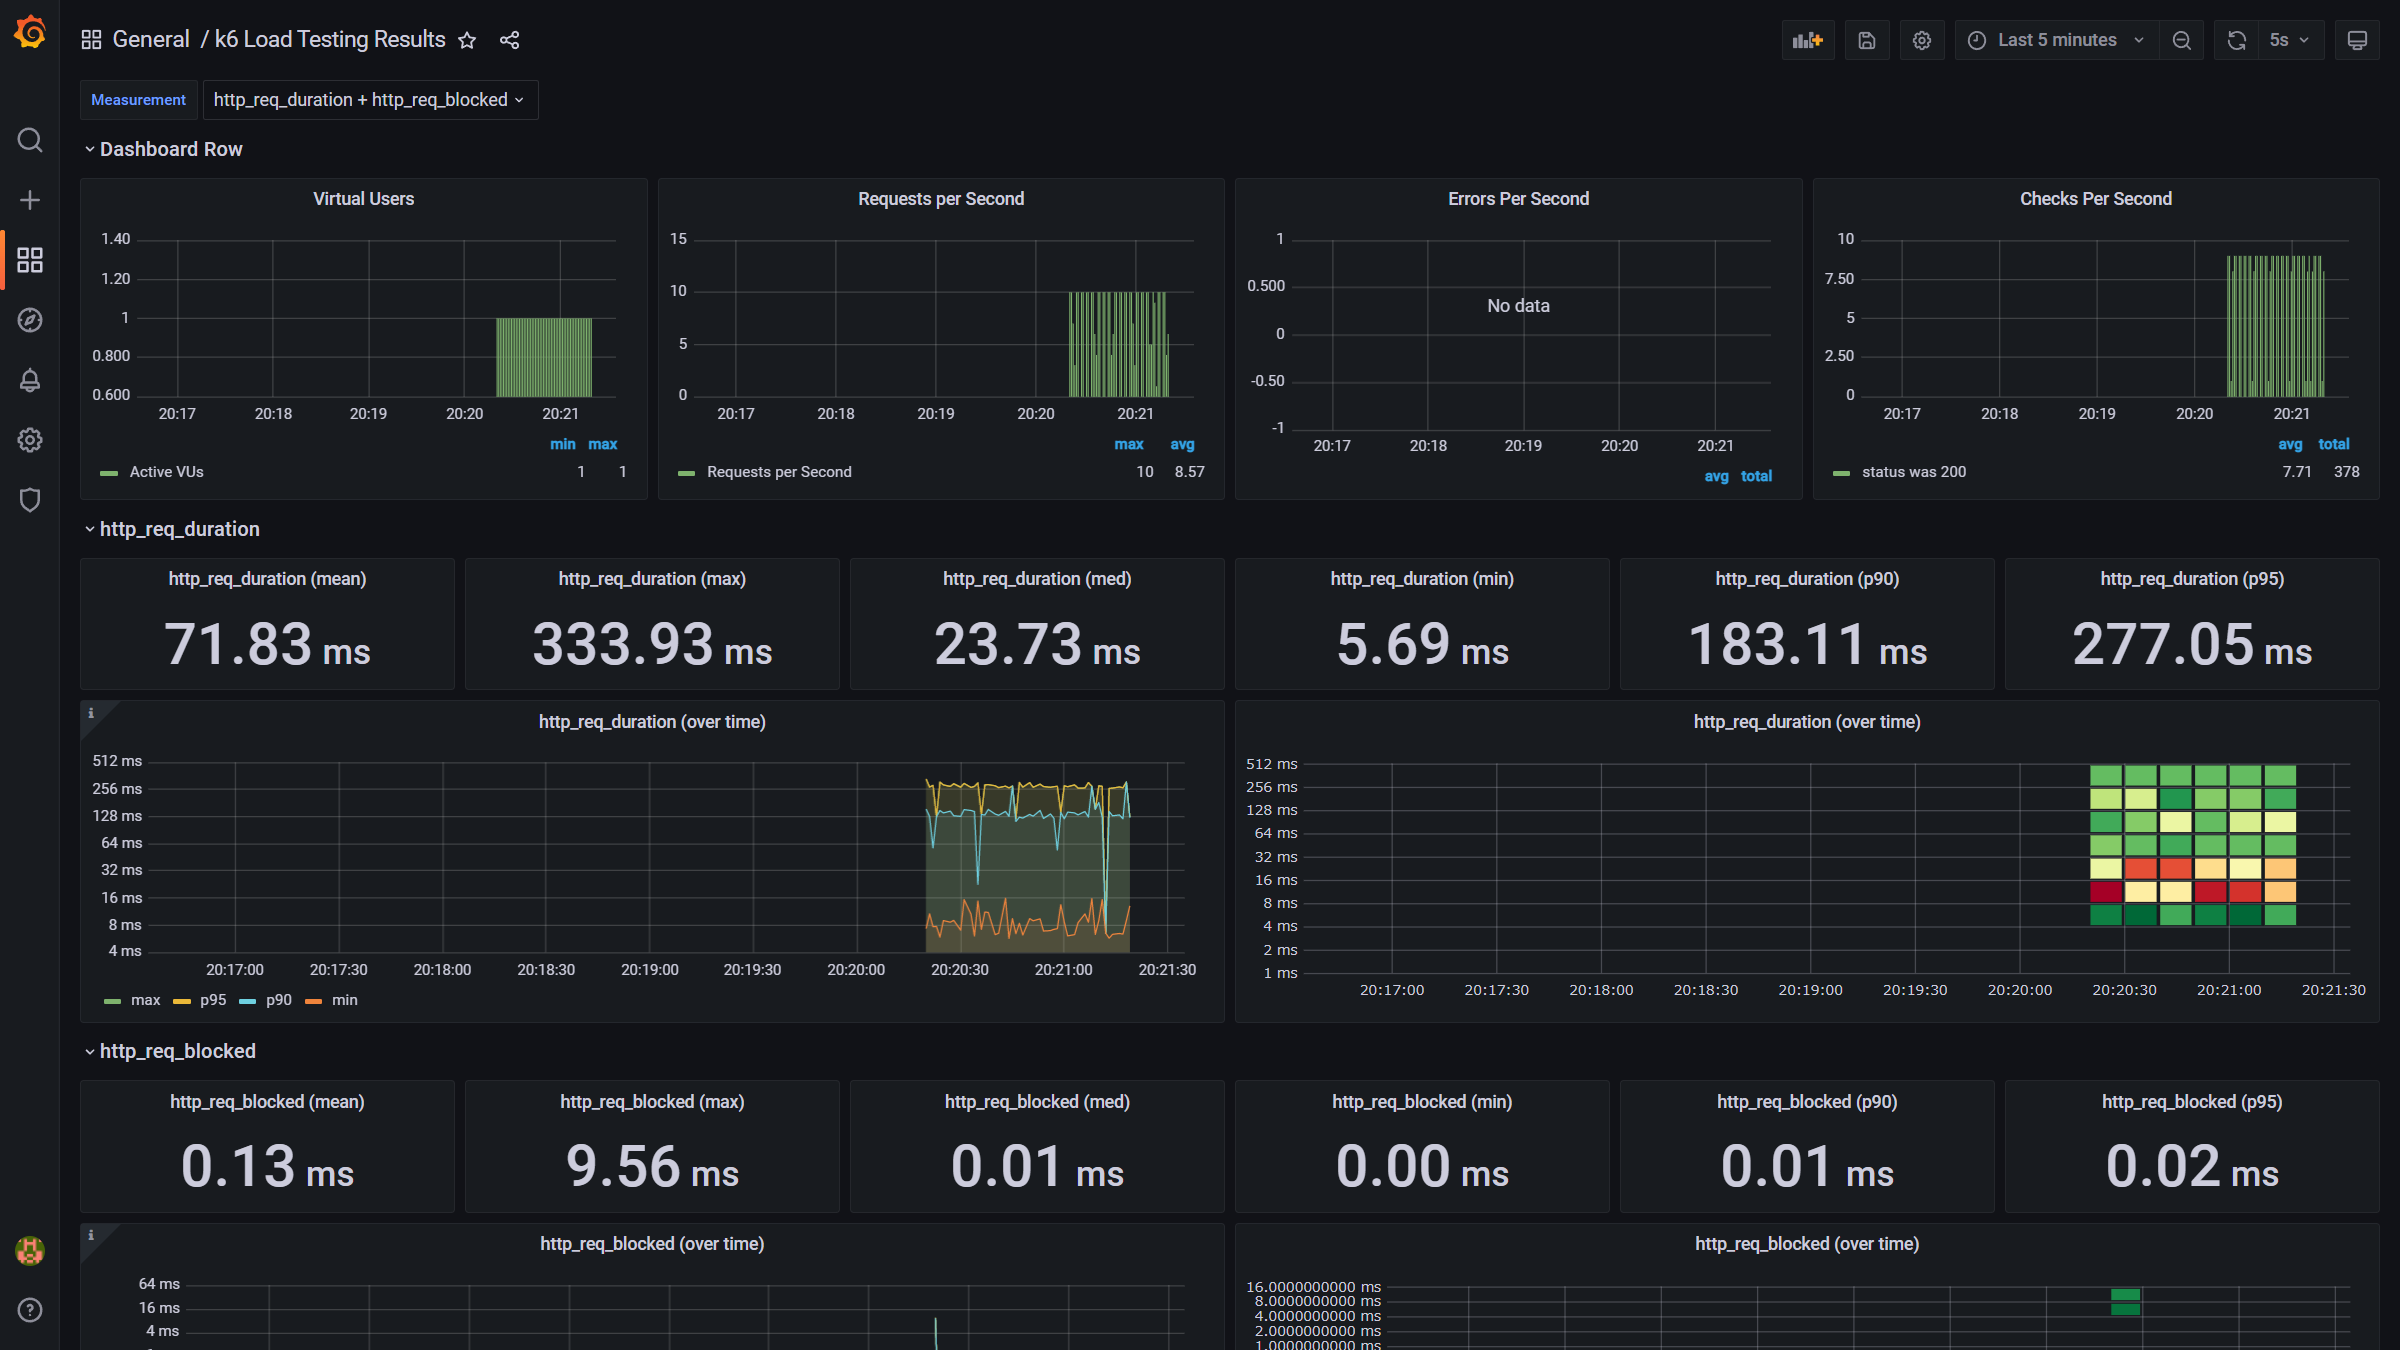Toggle the p95 series in http_req_duration legend

(x=213, y=1000)
